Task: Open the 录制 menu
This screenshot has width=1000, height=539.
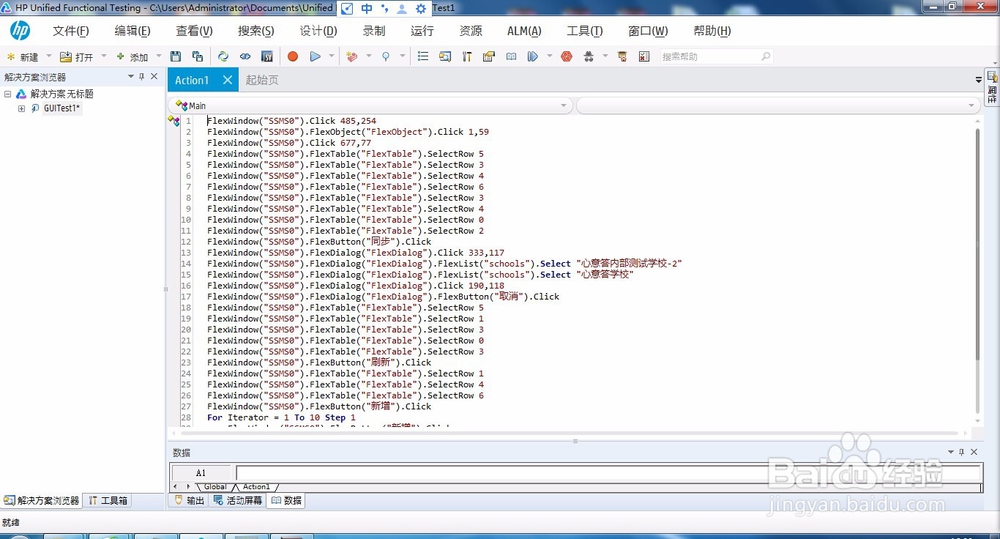Action: (374, 31)
